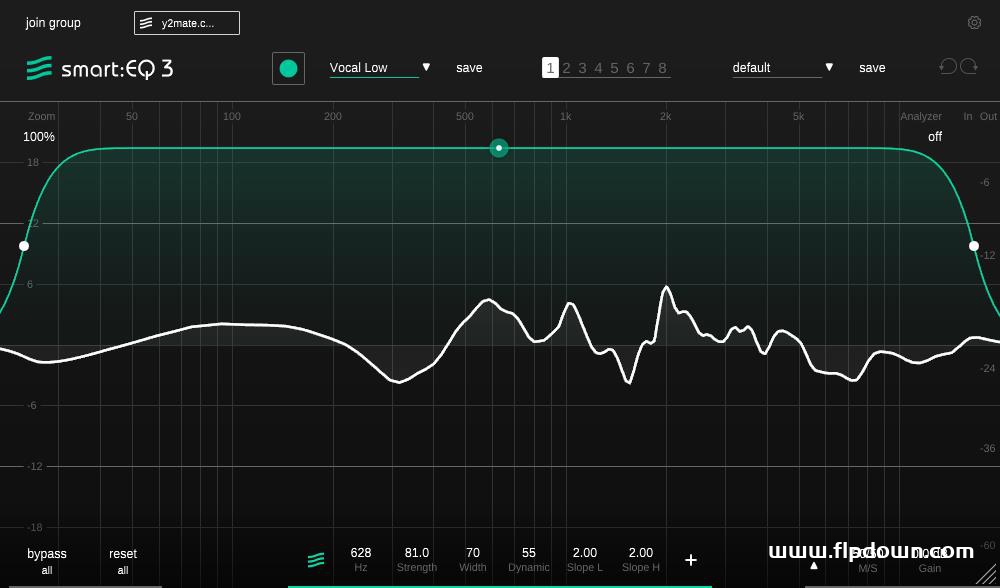The image size is (1000, 588).
Task: Save the Vocal Low profile
Action: tap(469, 68)
